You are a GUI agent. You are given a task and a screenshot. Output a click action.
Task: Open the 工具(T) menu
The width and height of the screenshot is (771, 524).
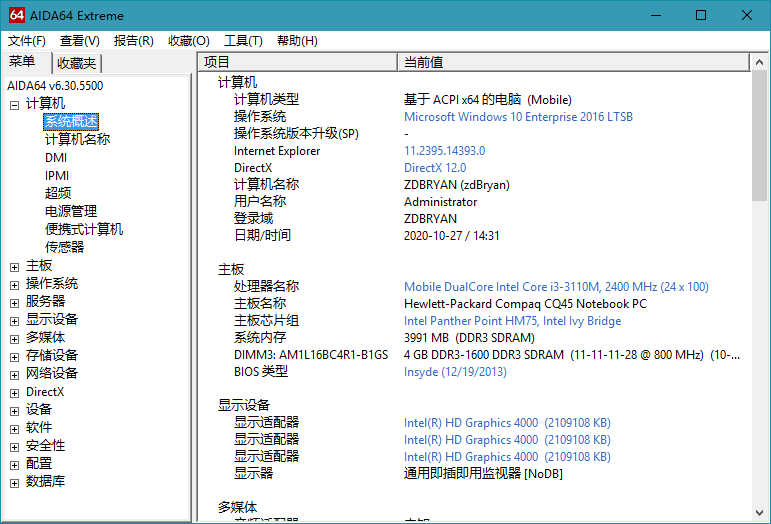tap(243, 41)
